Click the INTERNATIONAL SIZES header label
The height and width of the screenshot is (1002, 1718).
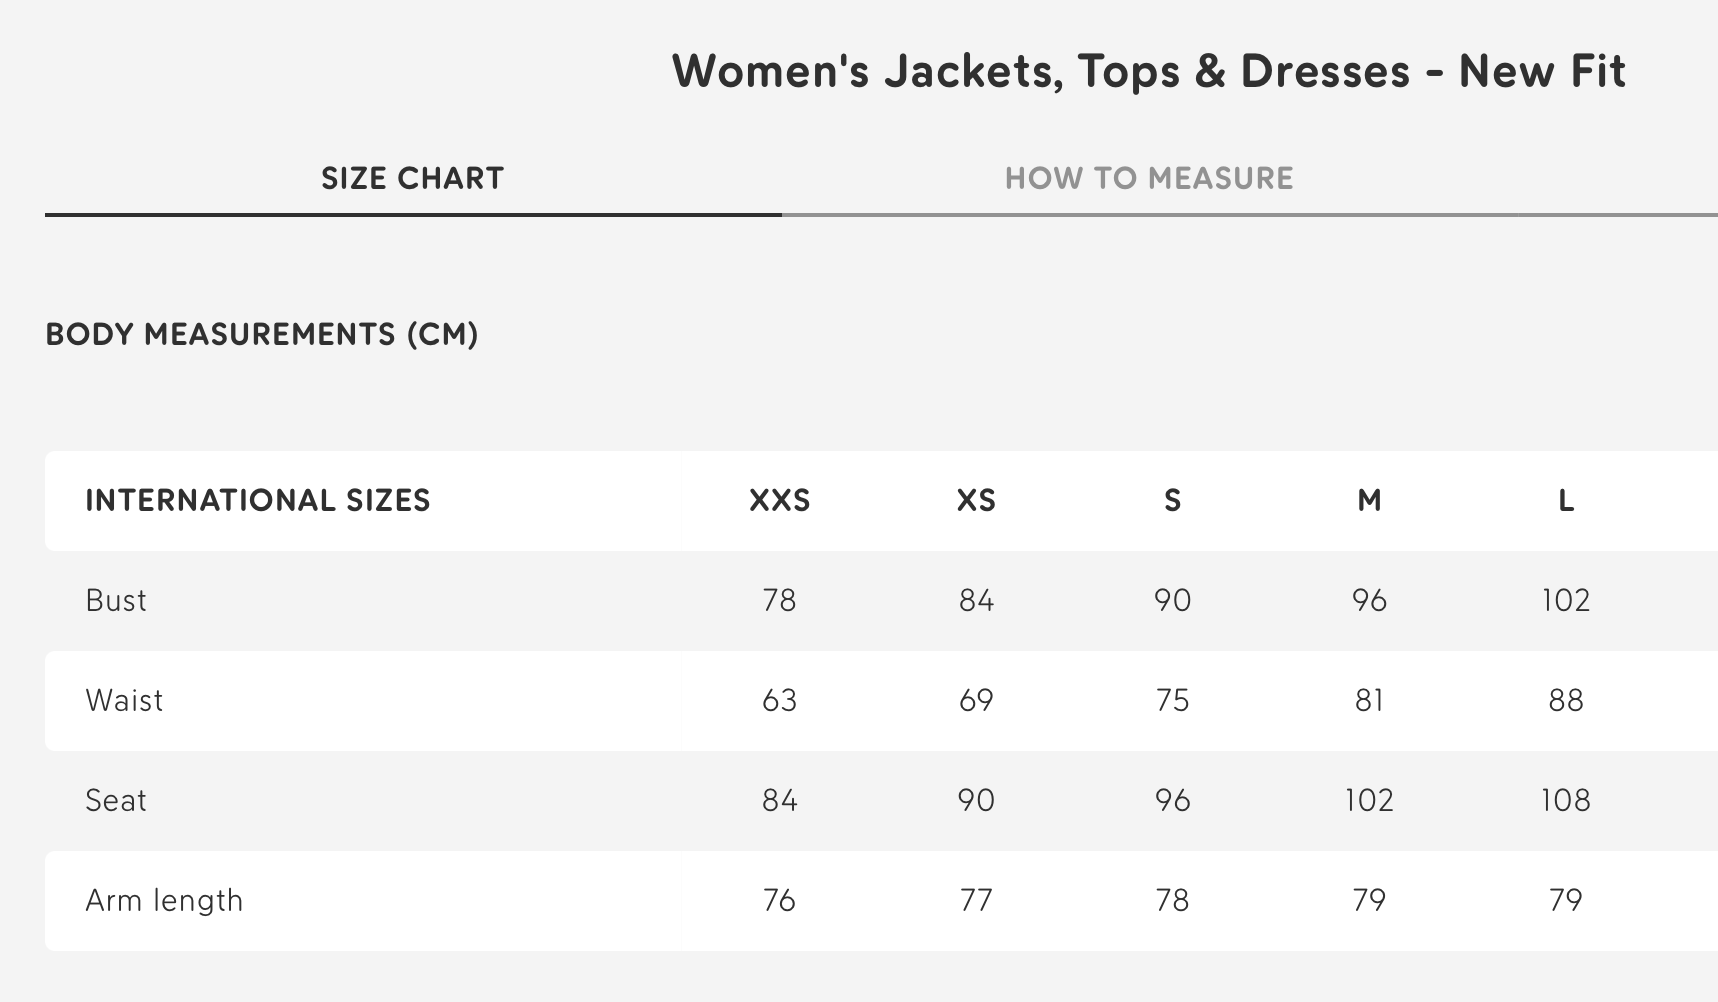coord(257,500)
